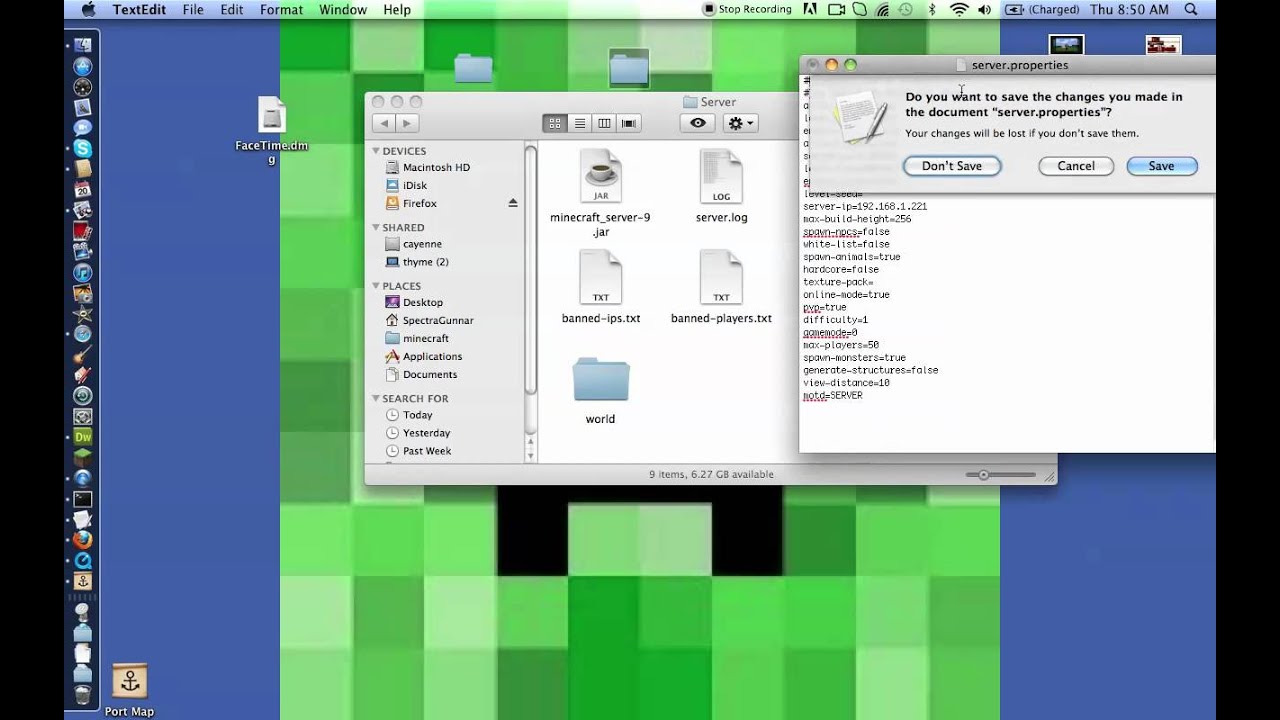Click the server-ip=192.168.1.221 line
1280x720 pixels.
tap(865, 206)
